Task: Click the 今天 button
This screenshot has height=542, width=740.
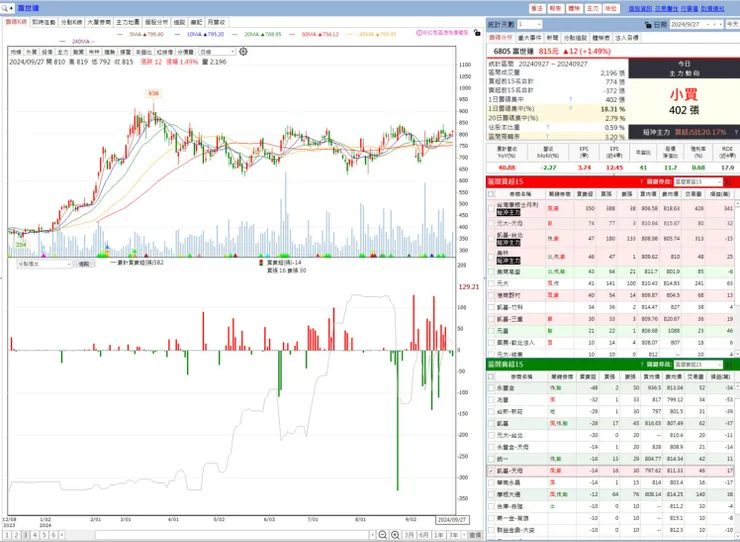Action: click(x=732, y=24)
